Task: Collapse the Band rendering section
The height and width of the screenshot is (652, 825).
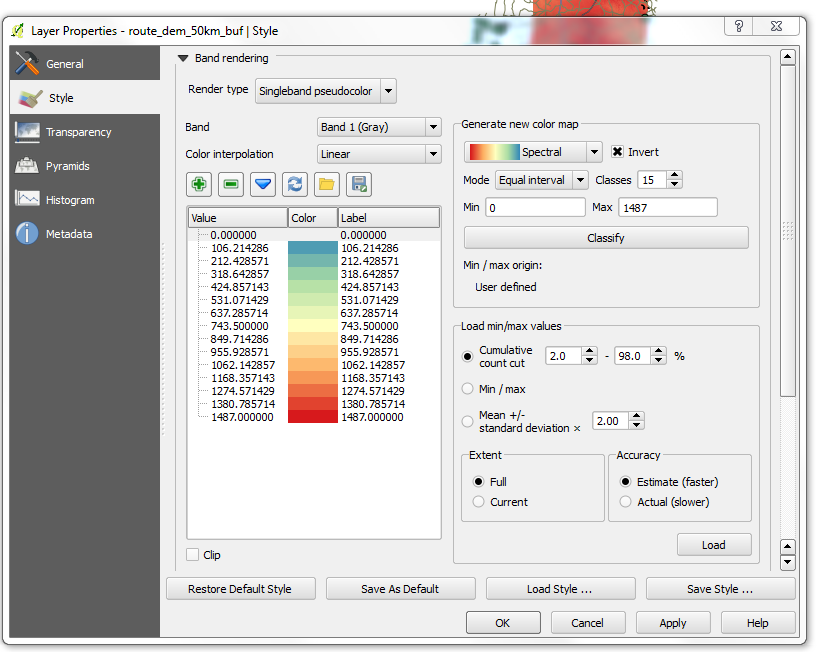Action: (183, 58)
